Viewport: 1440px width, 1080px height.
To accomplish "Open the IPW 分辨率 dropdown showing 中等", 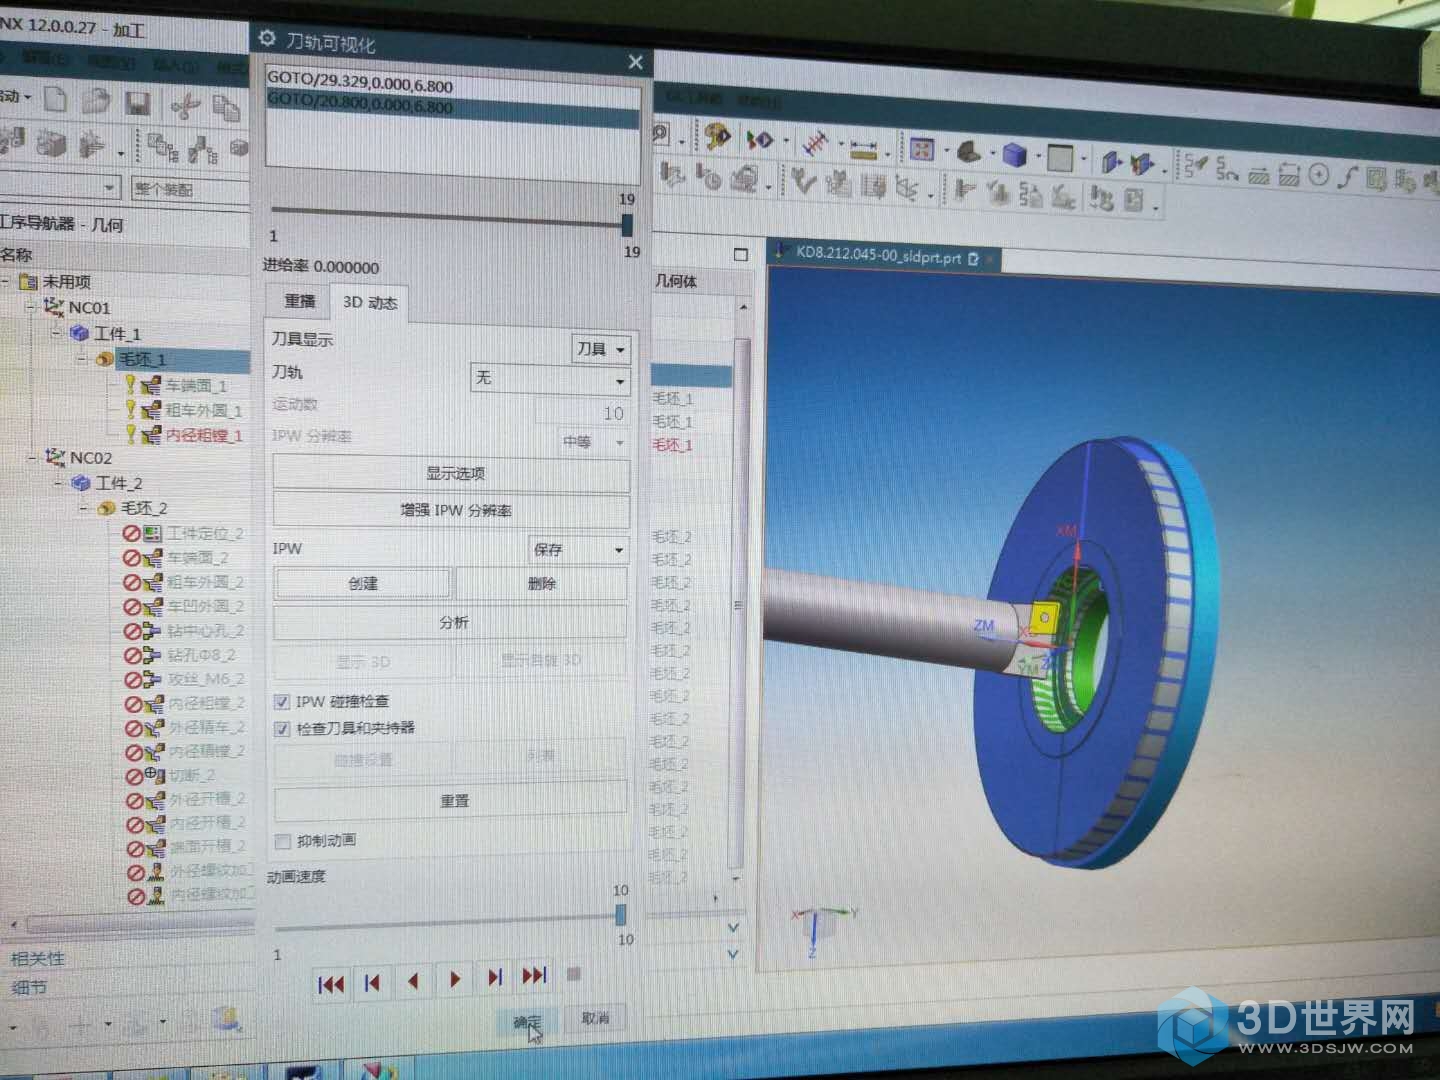I will coord(592,441).
